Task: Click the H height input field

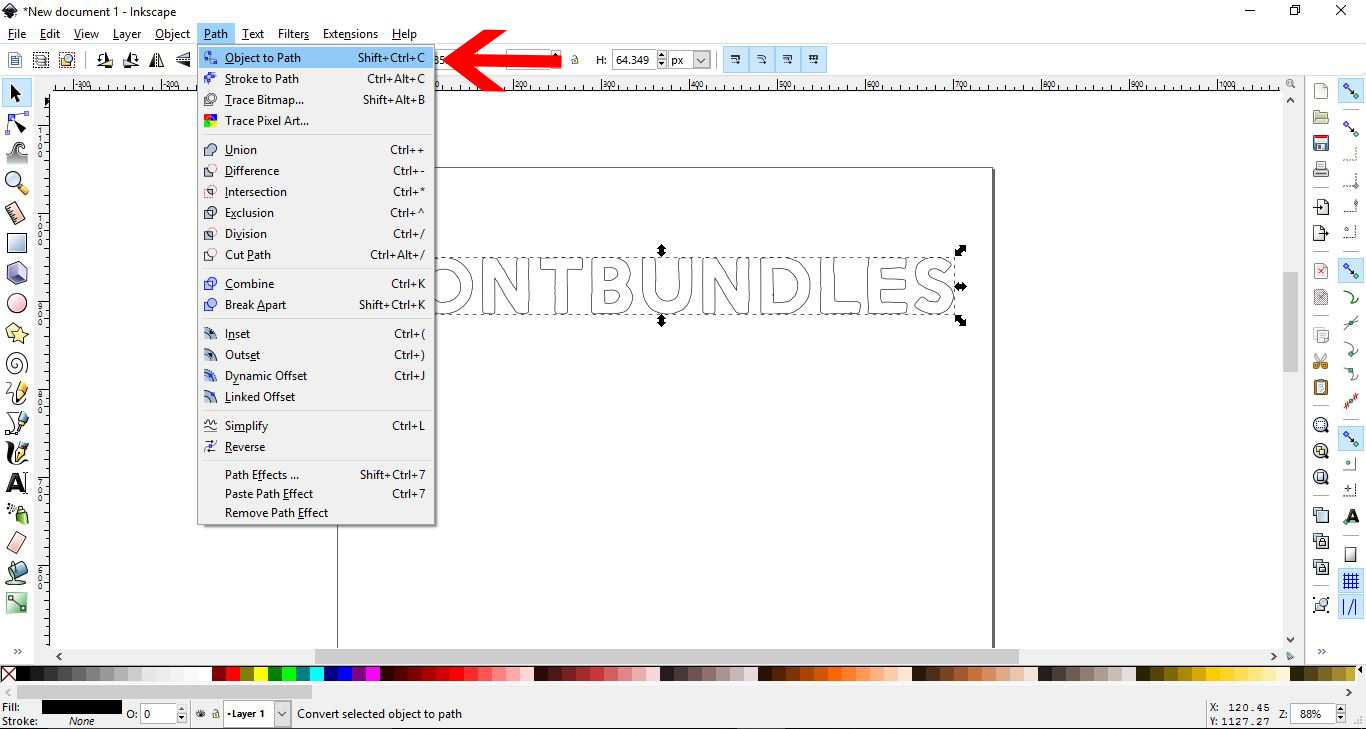Action: pos(632,60)
